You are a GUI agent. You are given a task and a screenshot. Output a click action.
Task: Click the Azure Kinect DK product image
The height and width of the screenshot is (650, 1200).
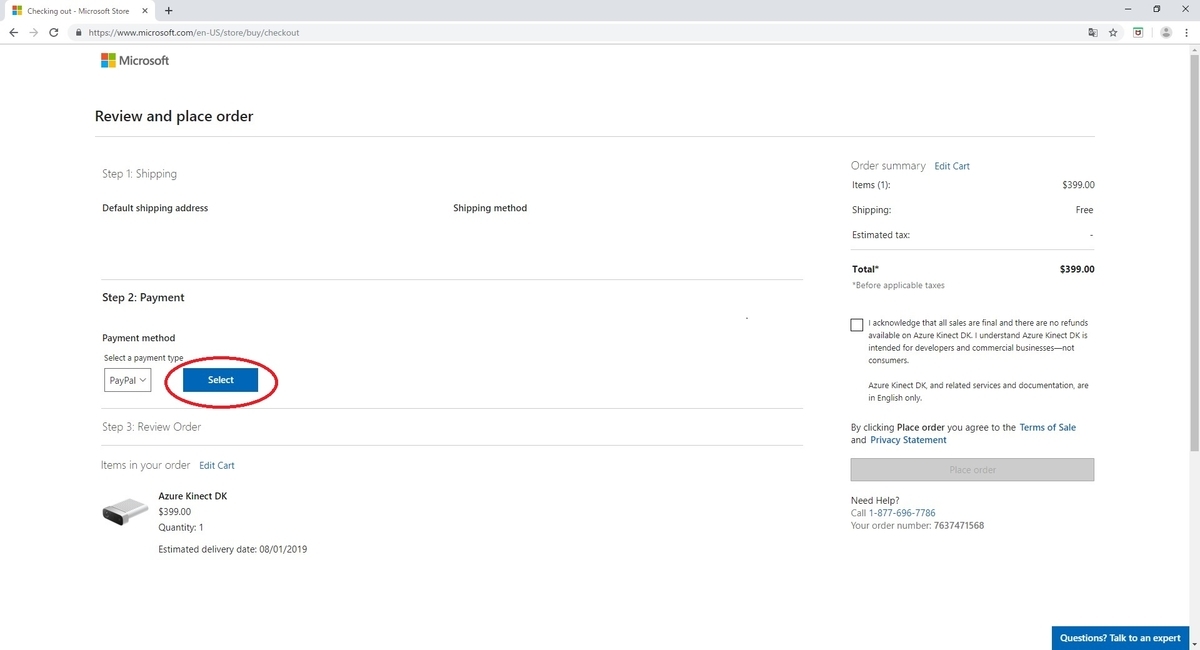[x=125, y=512]
